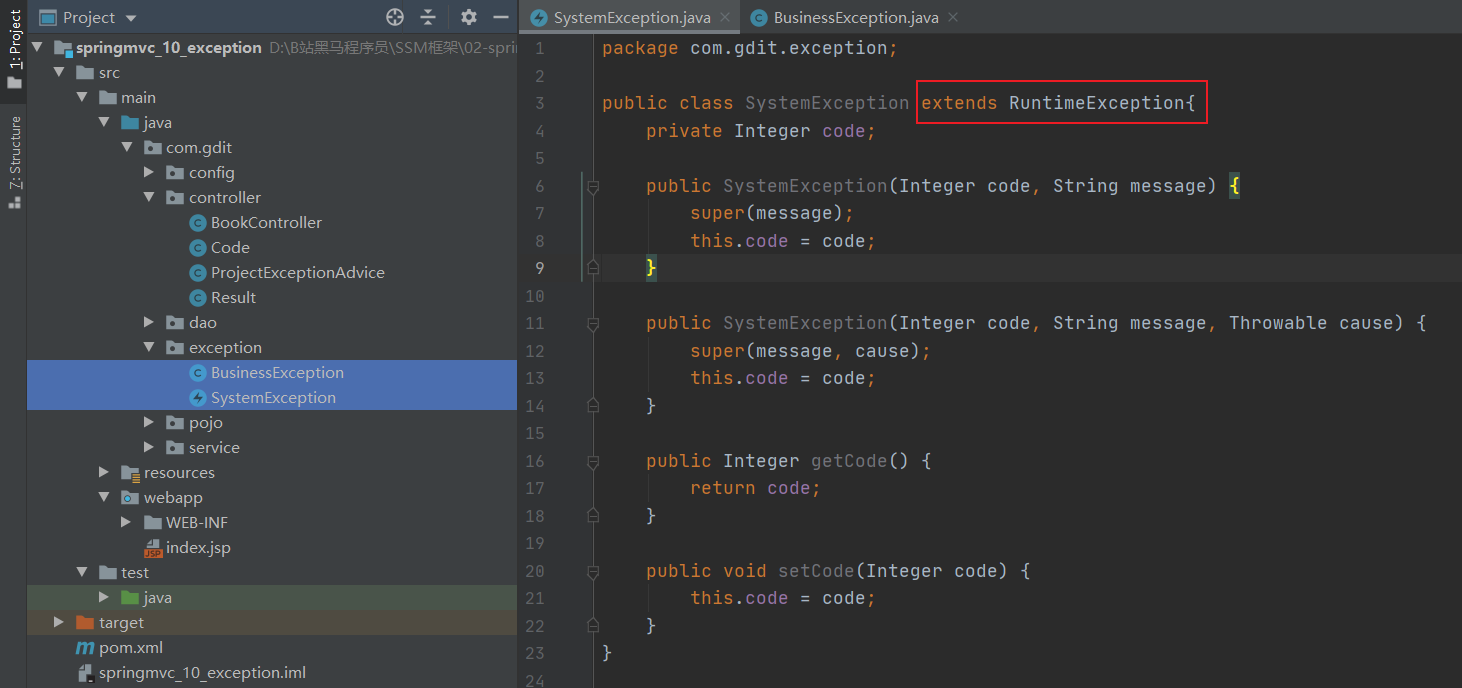Expand the config package
This screenshot has height=688, width=1462.
coord(149,172)
